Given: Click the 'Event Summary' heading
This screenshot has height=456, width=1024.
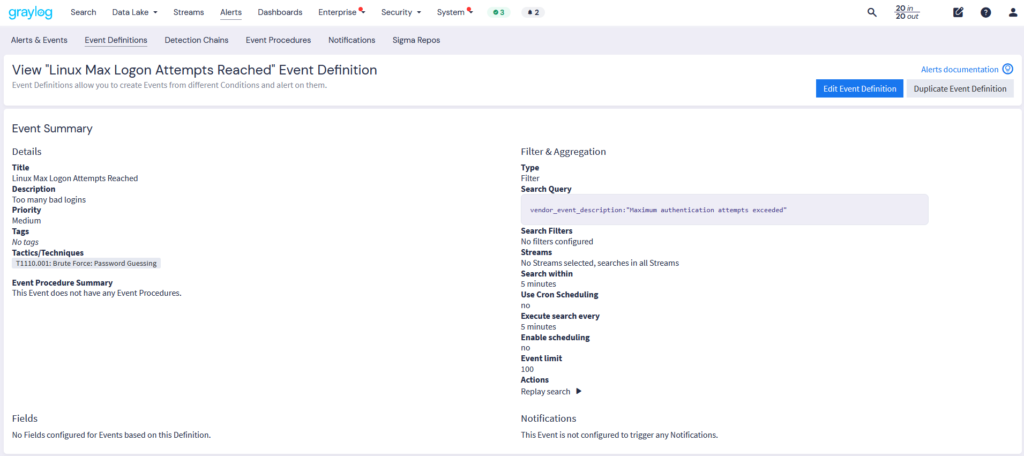Looking at the screenshot, I should tap(52, 129).
